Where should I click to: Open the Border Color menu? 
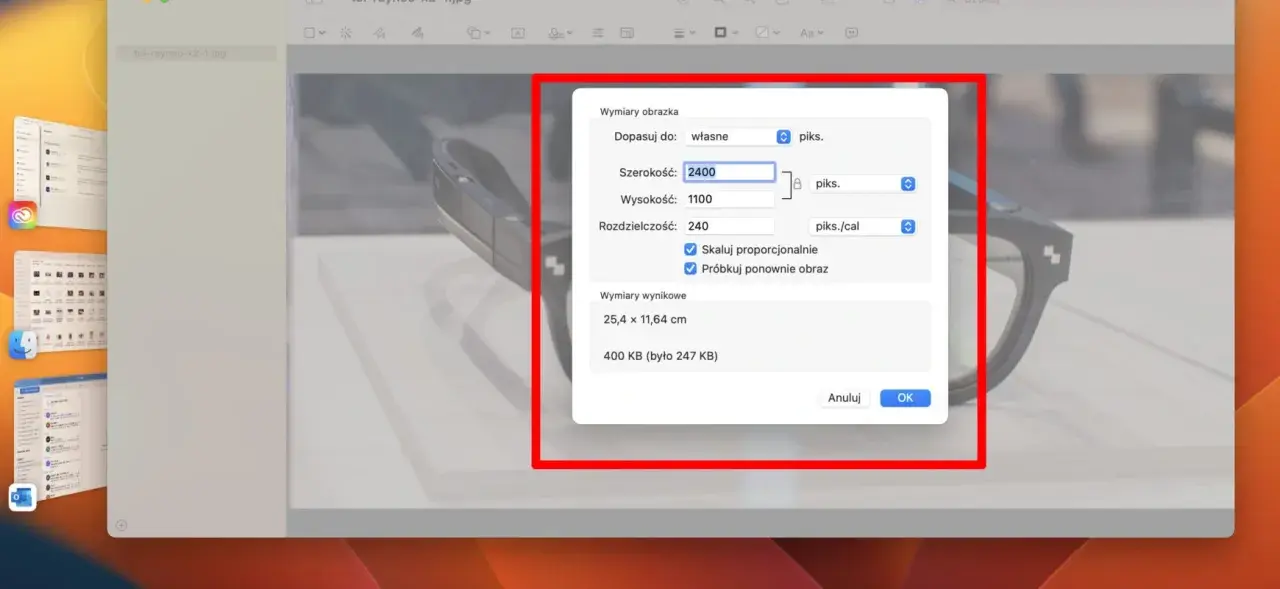coord(726,33)
